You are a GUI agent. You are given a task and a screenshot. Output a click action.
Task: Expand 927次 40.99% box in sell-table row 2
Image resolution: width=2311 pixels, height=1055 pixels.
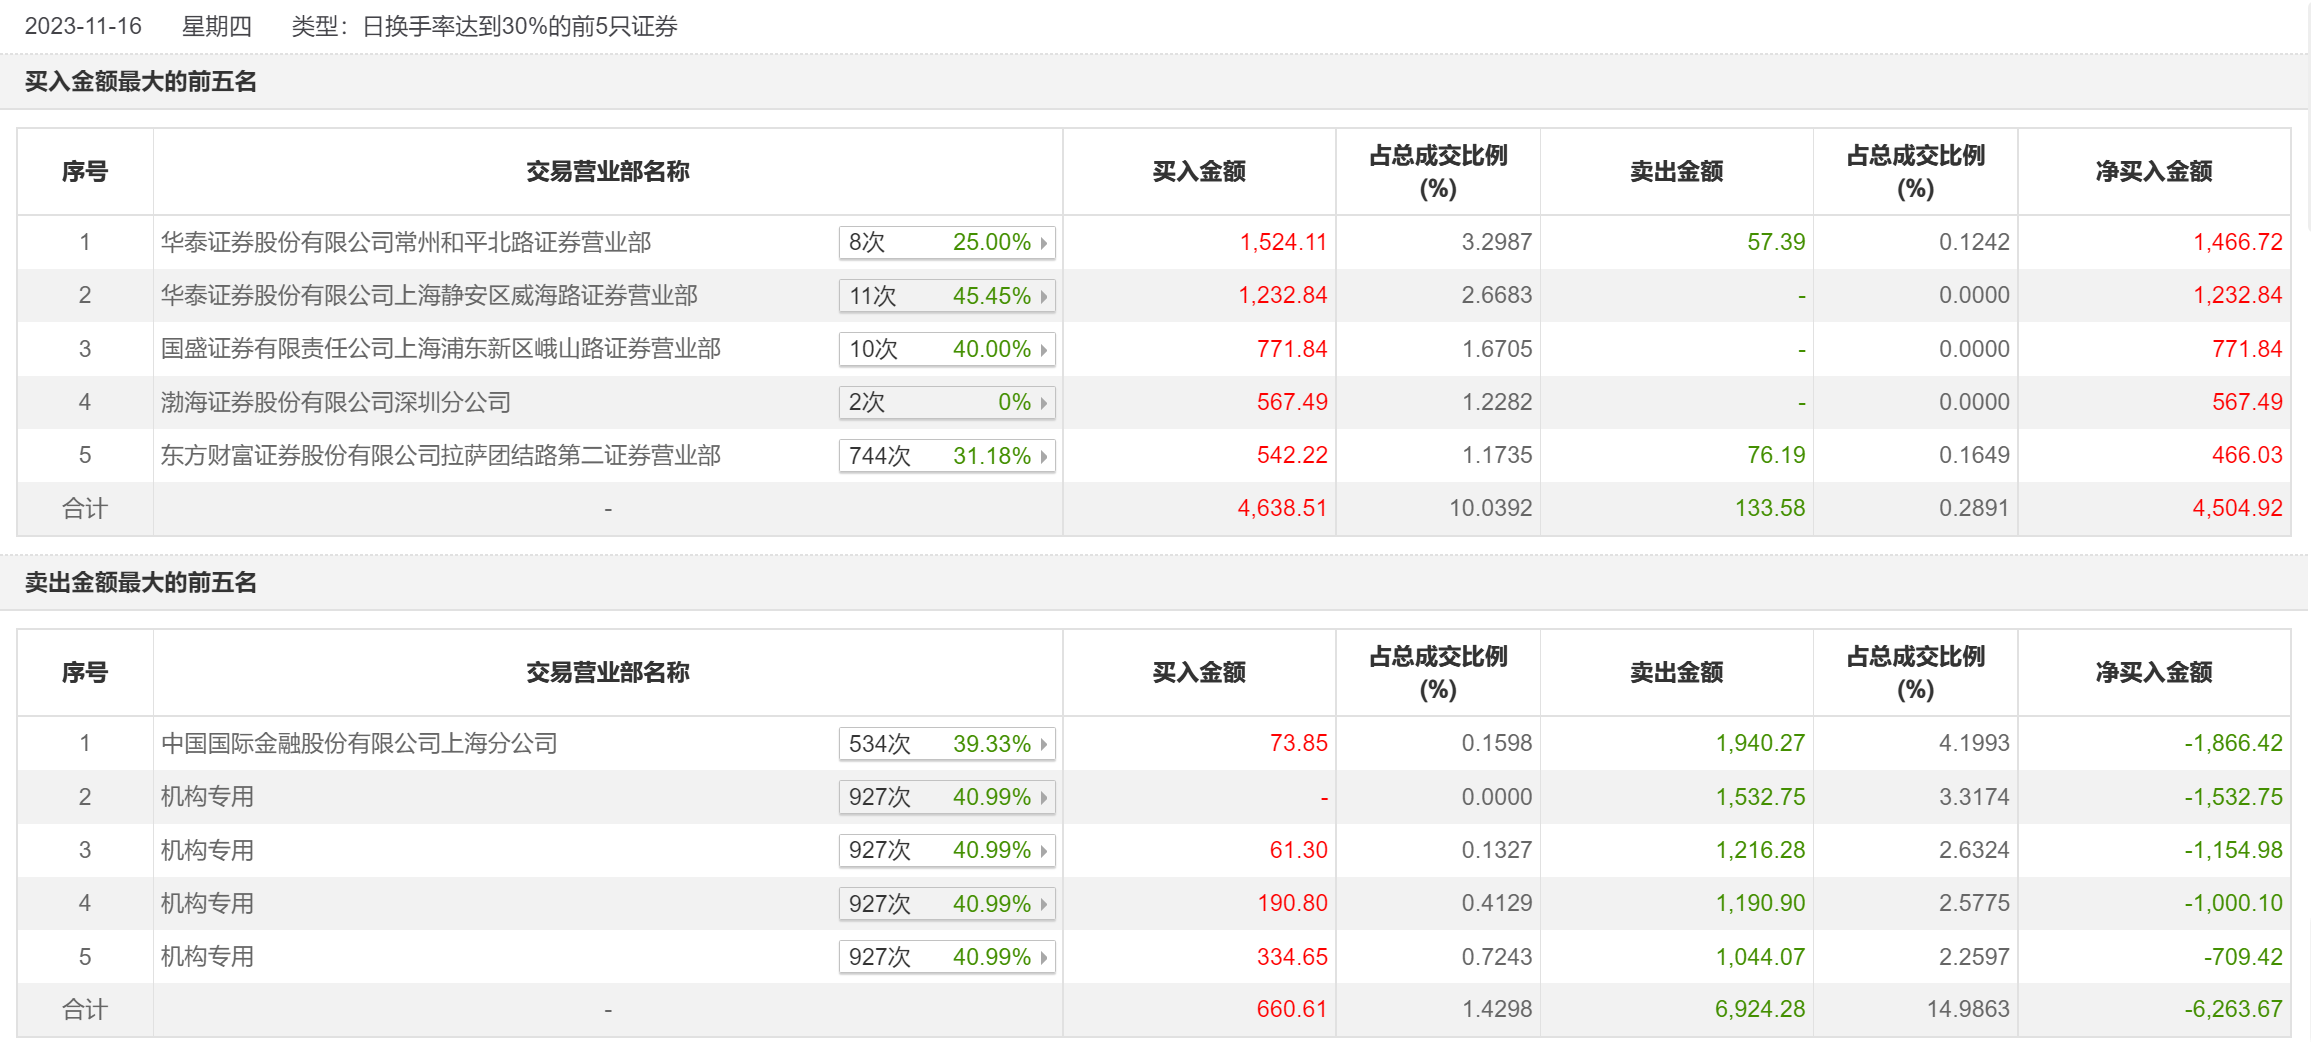pos(946,798)
